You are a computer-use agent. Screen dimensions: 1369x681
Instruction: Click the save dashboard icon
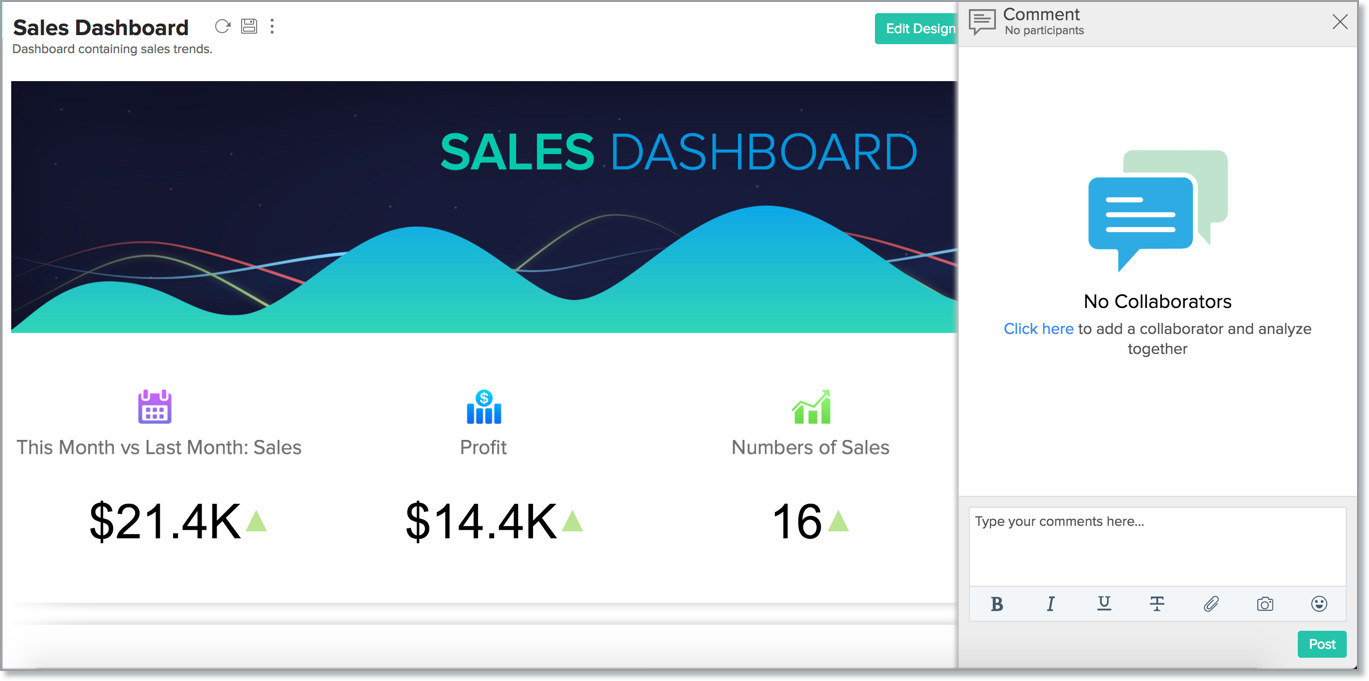[x=249, y=27]
